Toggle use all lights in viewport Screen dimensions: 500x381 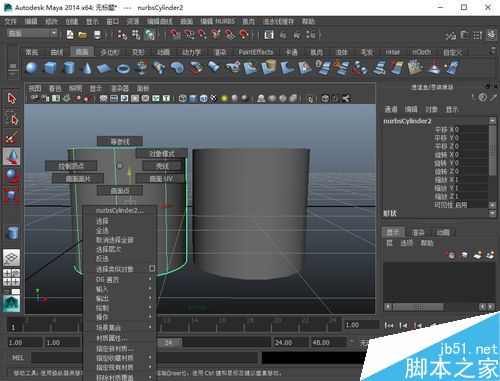[x=224, y=98]
